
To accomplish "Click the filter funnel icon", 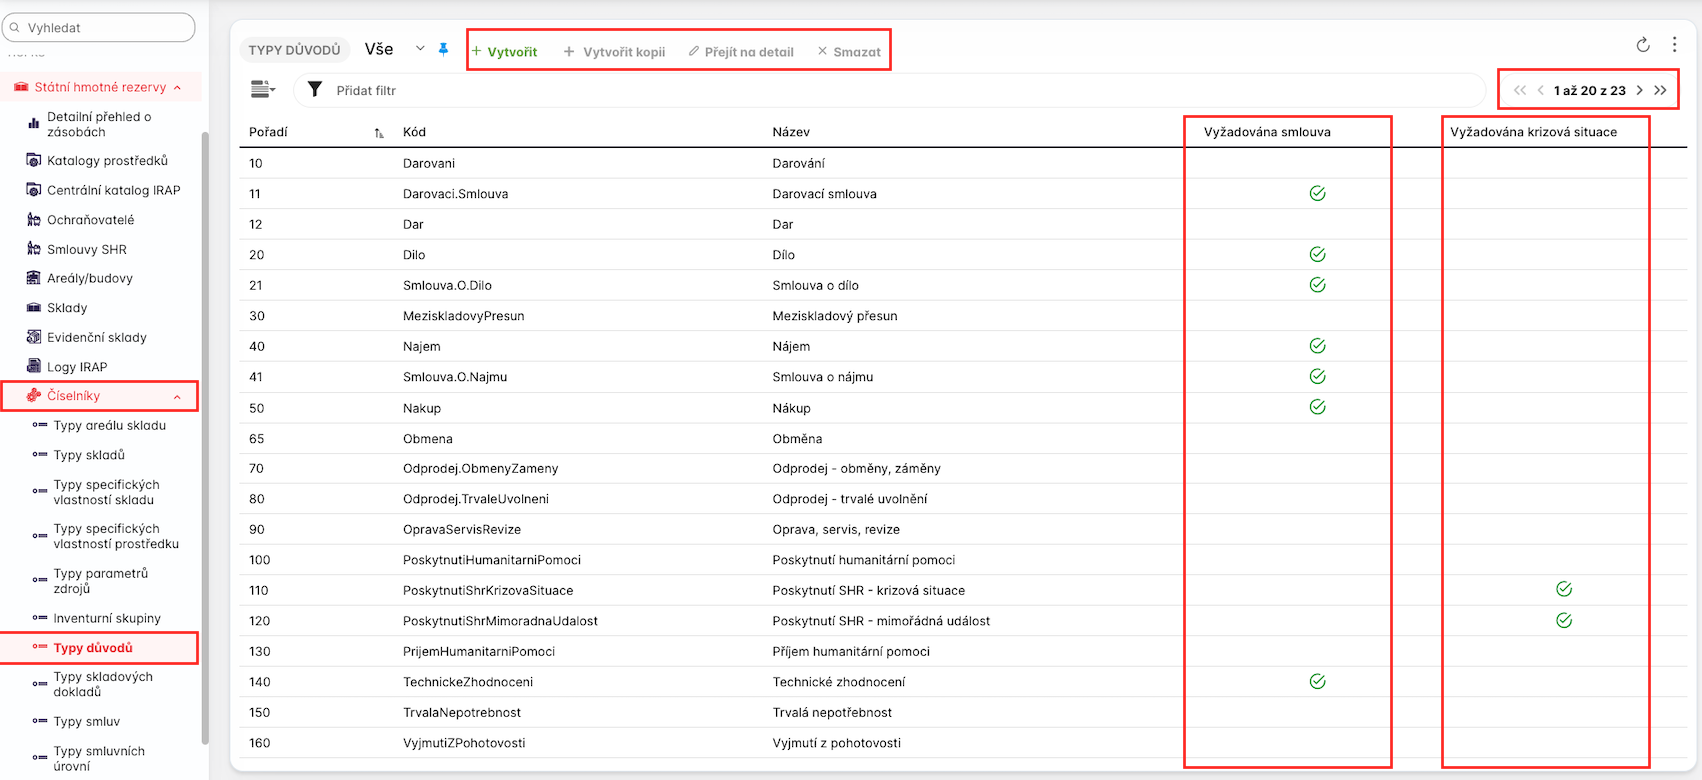I will [315, 90].
